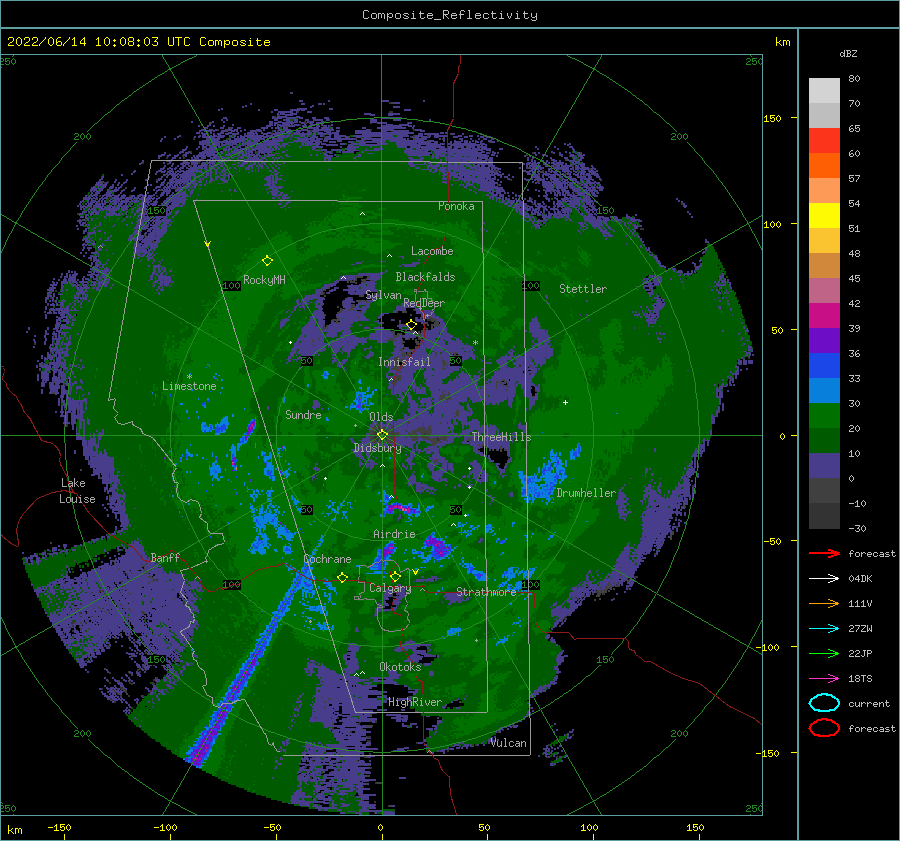900x841 pixels.
Task: Select the magenta 18TS arrow icon
Action: point(824,679)
